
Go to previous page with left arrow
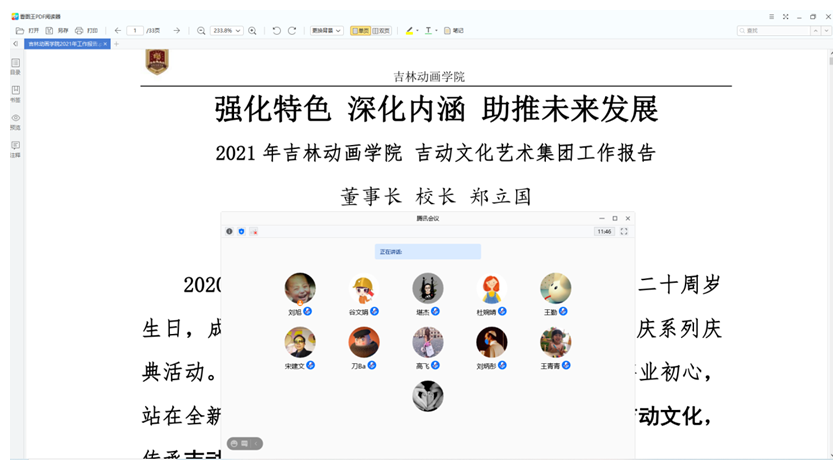click(118, 31)
